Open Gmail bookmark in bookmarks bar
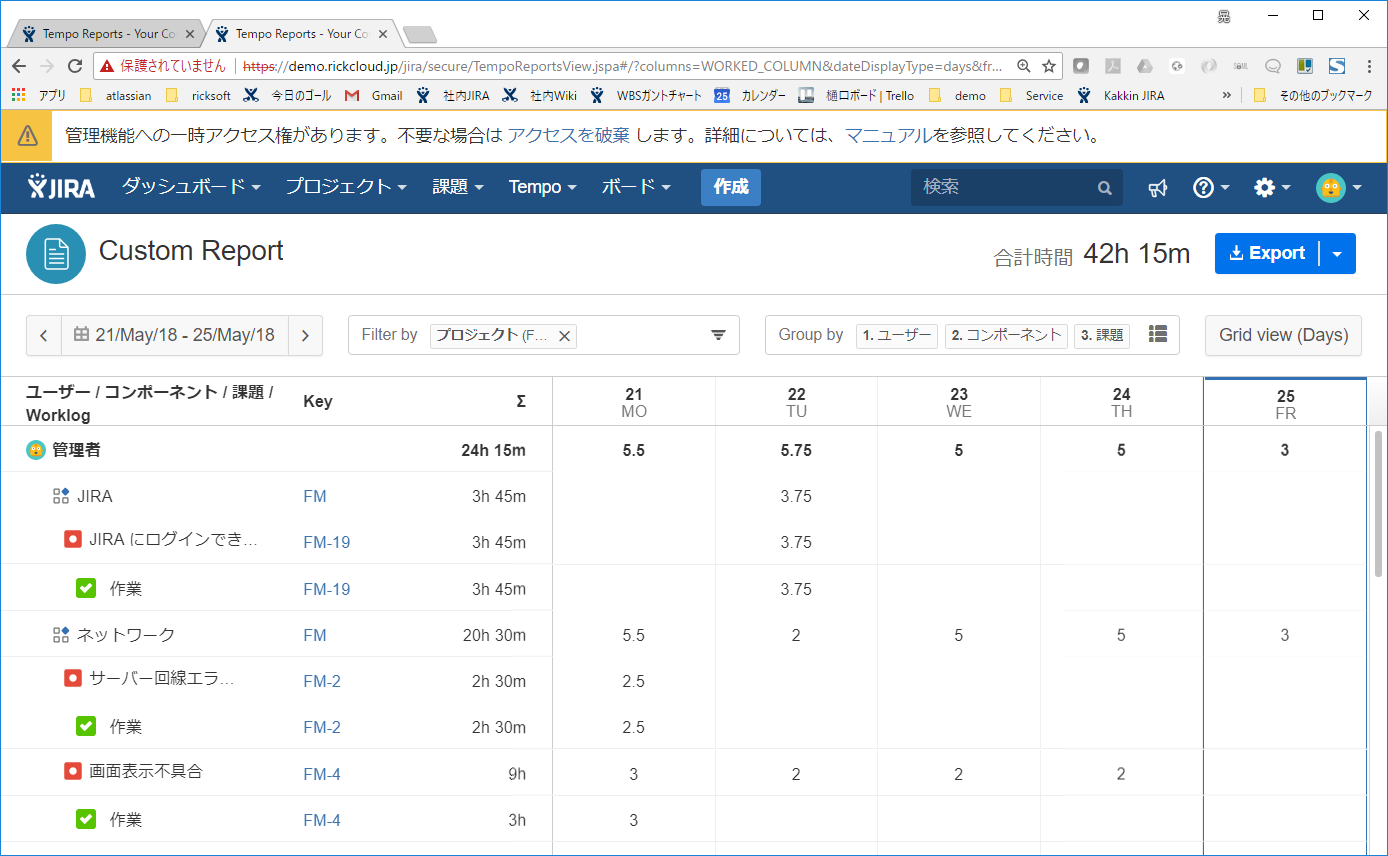 [x=374, y=96]
